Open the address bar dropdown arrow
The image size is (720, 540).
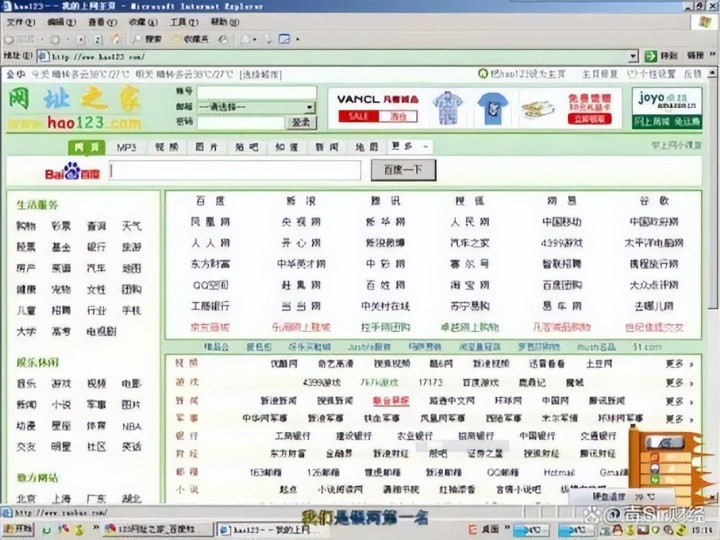coord(633,56)
